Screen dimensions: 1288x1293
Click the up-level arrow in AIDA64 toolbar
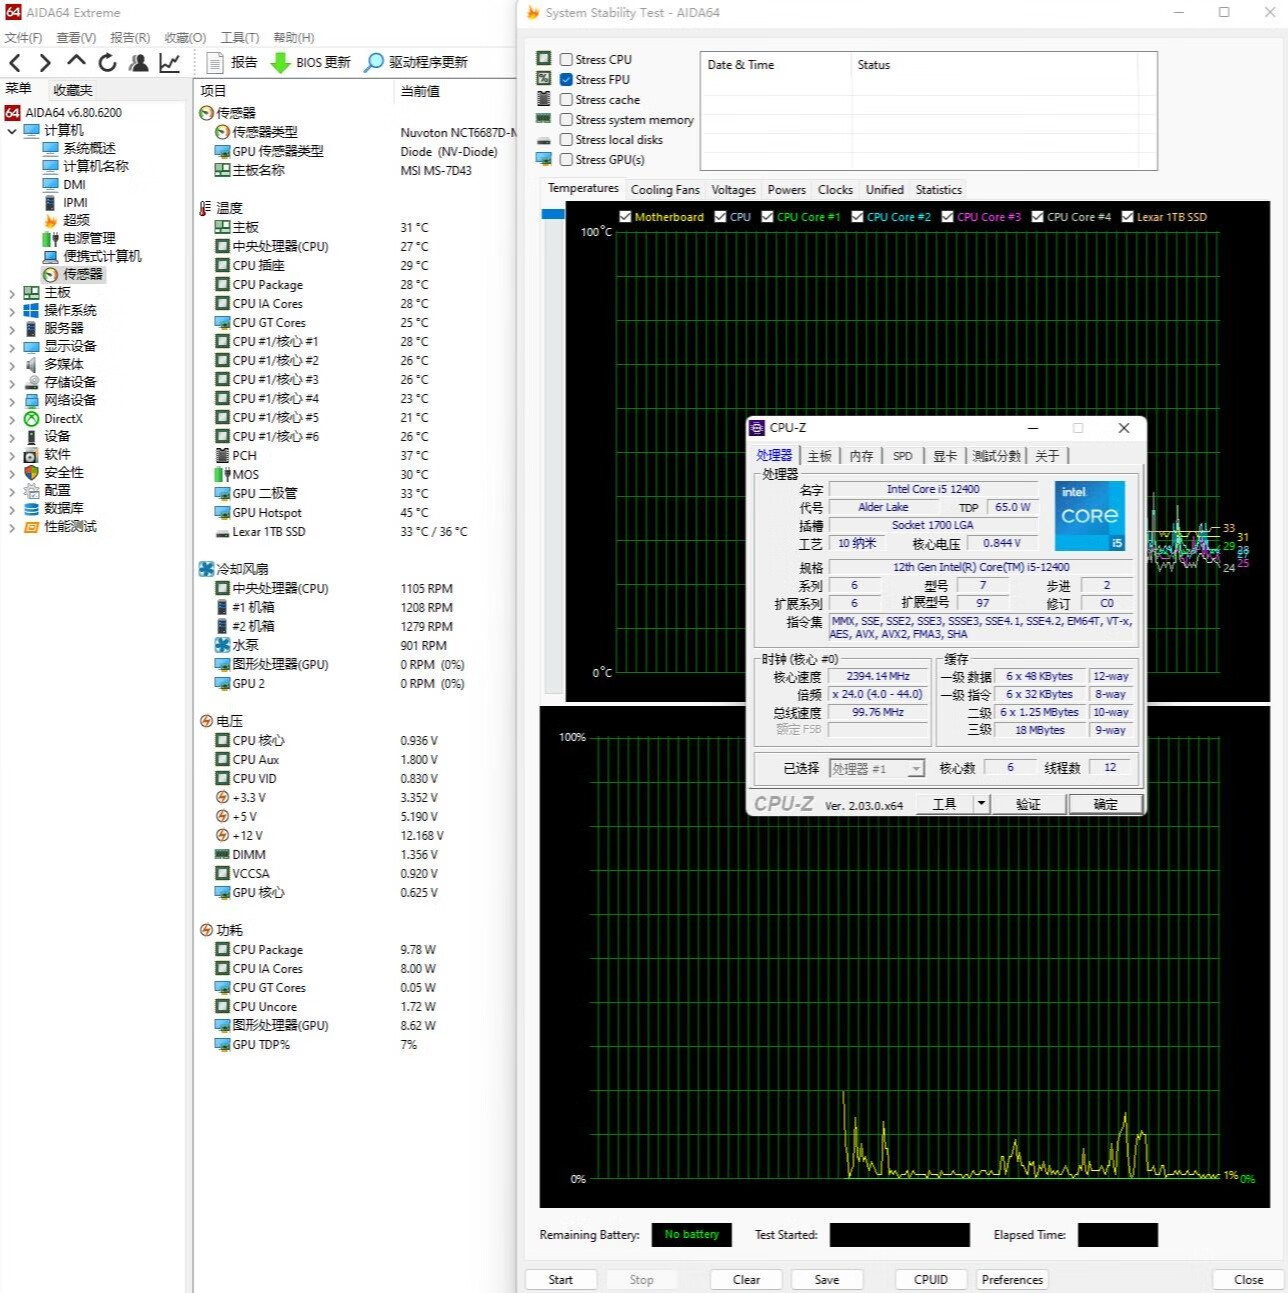pyautogui.click(x=76, y=61)
